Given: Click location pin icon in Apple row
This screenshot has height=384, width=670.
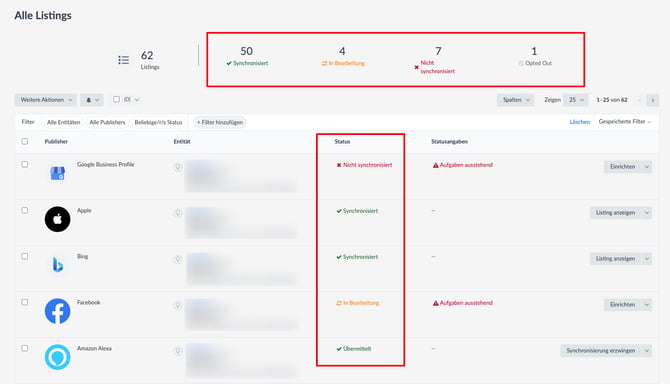Looking at the screenshot, I should point(178,213).
